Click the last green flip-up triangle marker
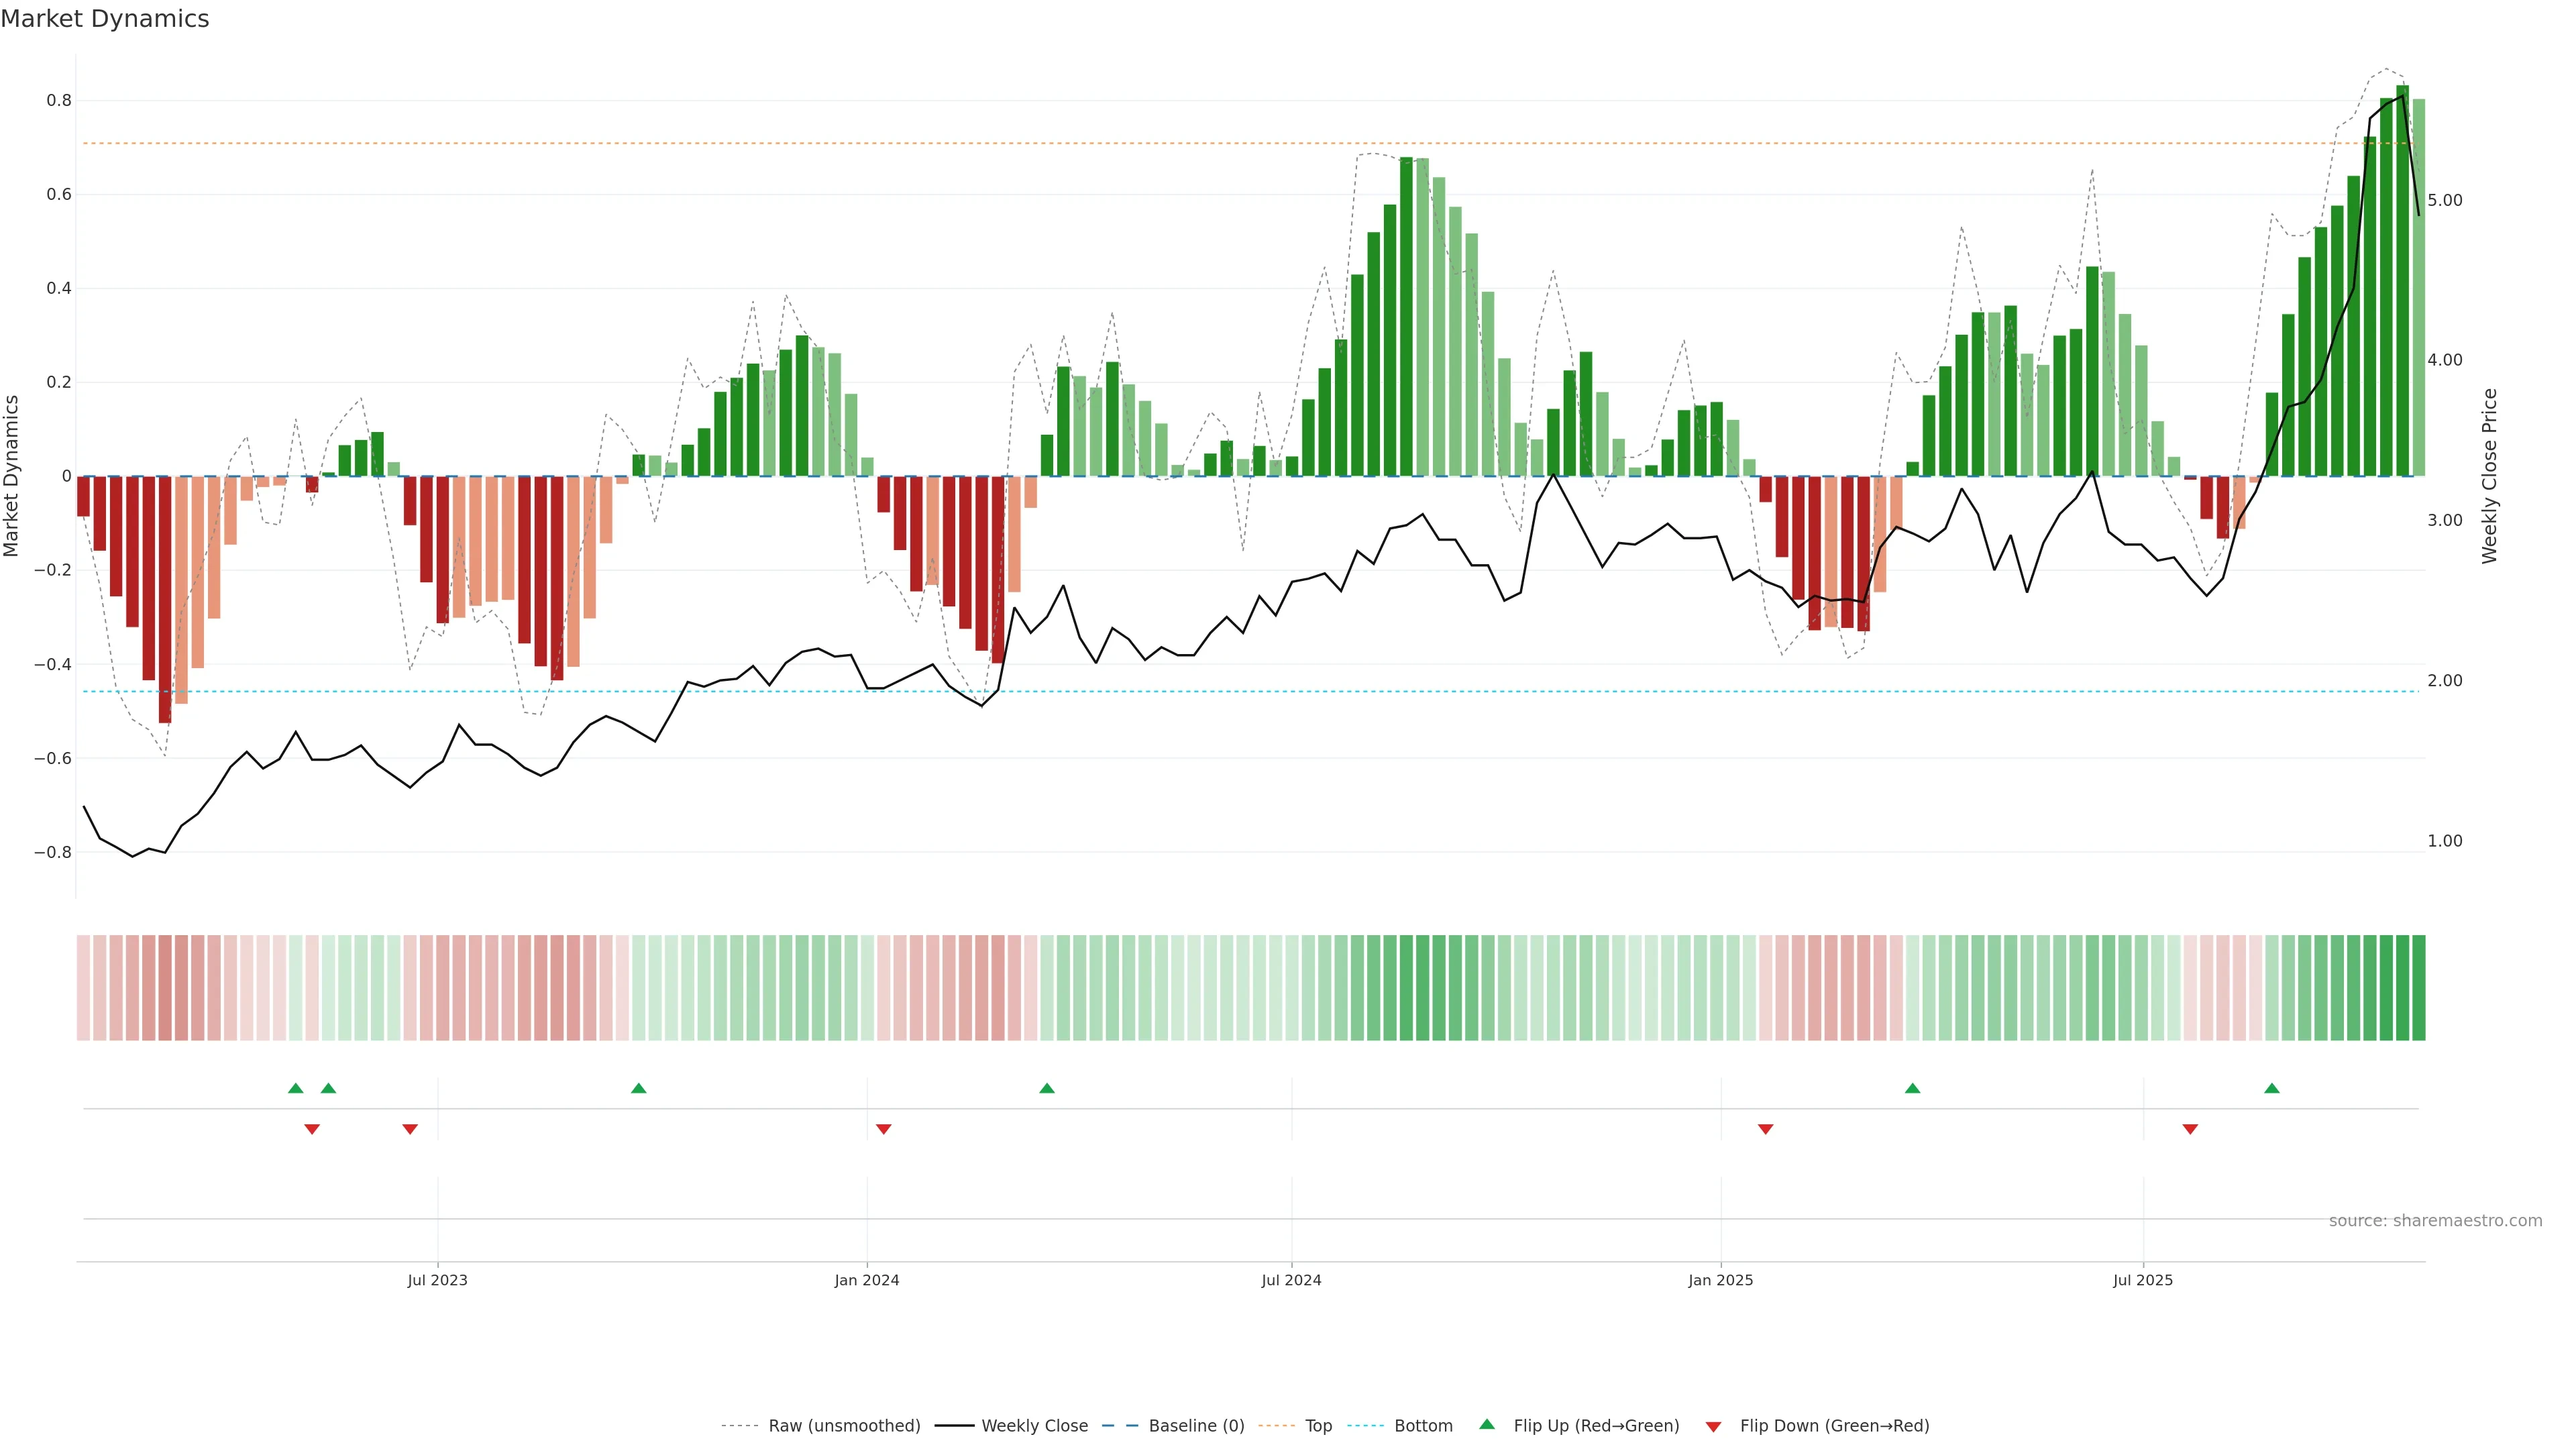2576x1449 pixels. click(x=2271, y=1088)
